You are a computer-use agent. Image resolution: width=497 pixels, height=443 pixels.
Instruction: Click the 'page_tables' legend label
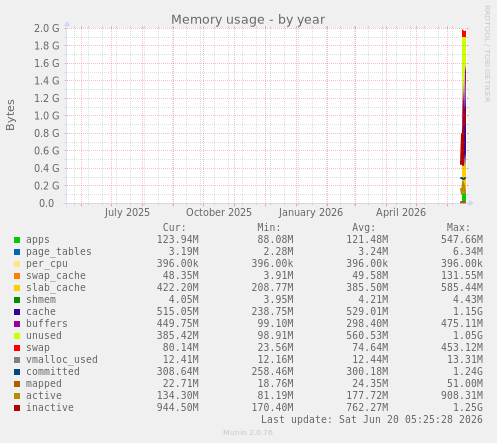tap(59, 252)
